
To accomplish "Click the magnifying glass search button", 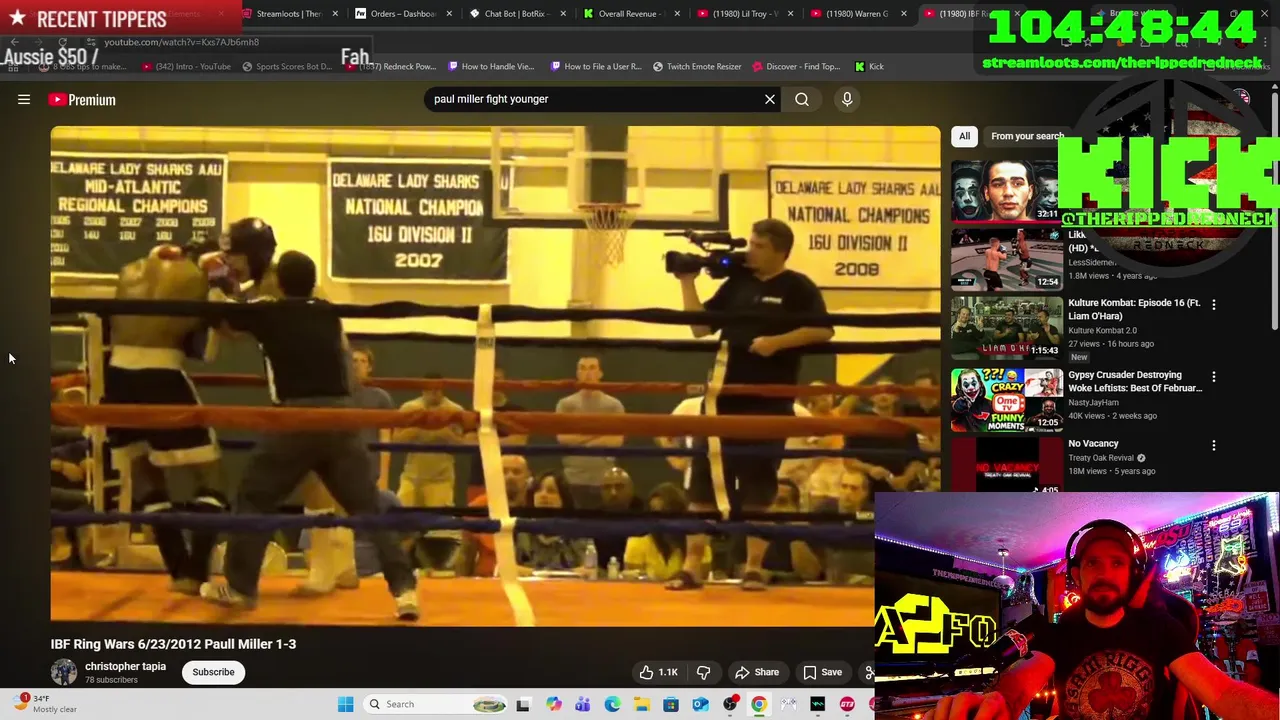I will (x=802, y=99).
